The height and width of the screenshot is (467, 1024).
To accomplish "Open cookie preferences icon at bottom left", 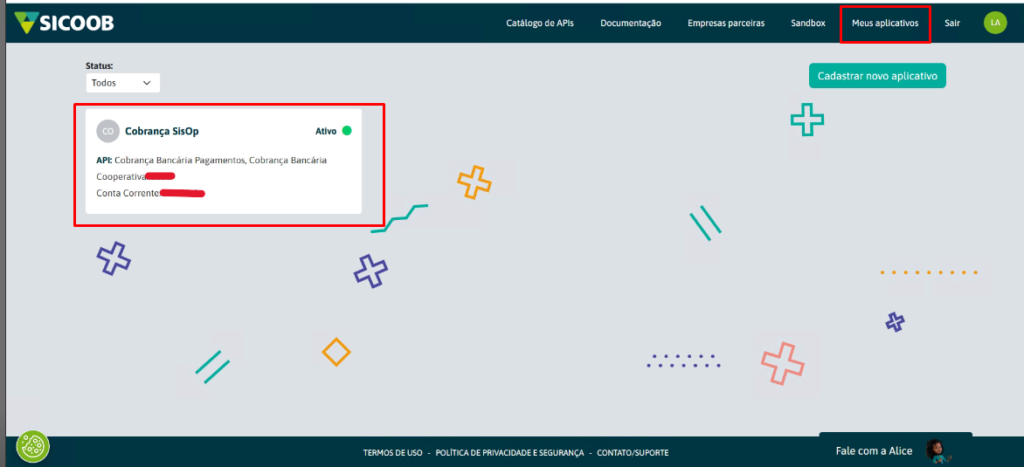I will (x=33, y=445).
